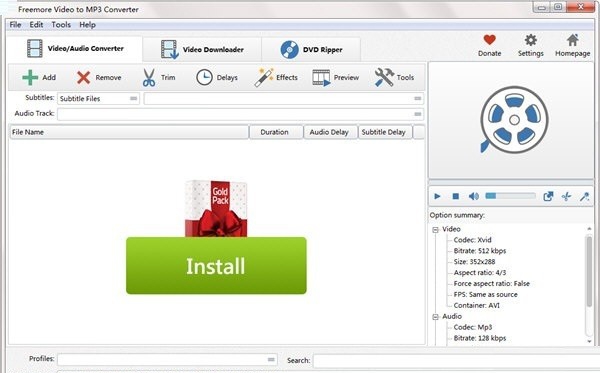Close the Freemore converter window

pyautogui.click(x=580, y=7)
